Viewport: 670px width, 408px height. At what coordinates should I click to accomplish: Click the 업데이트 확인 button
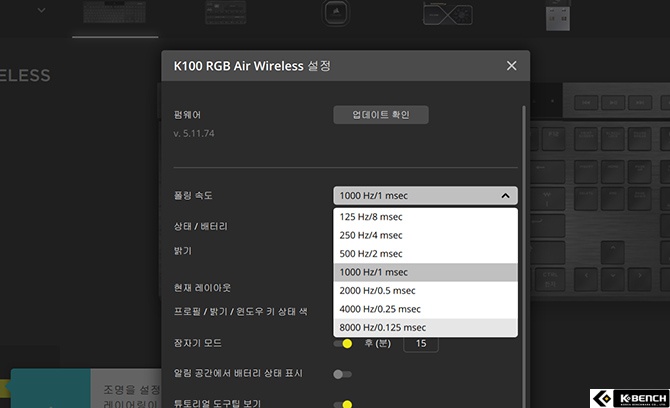coord(381,114)
